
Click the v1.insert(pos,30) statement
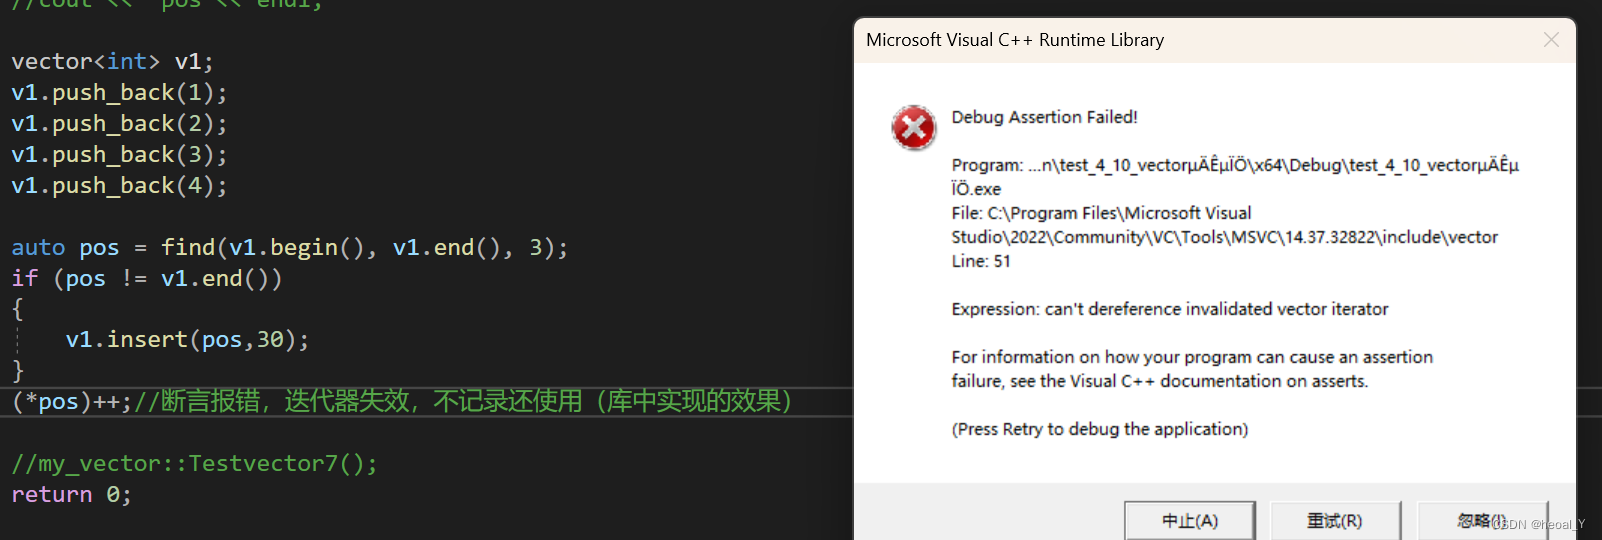[187, 340]
